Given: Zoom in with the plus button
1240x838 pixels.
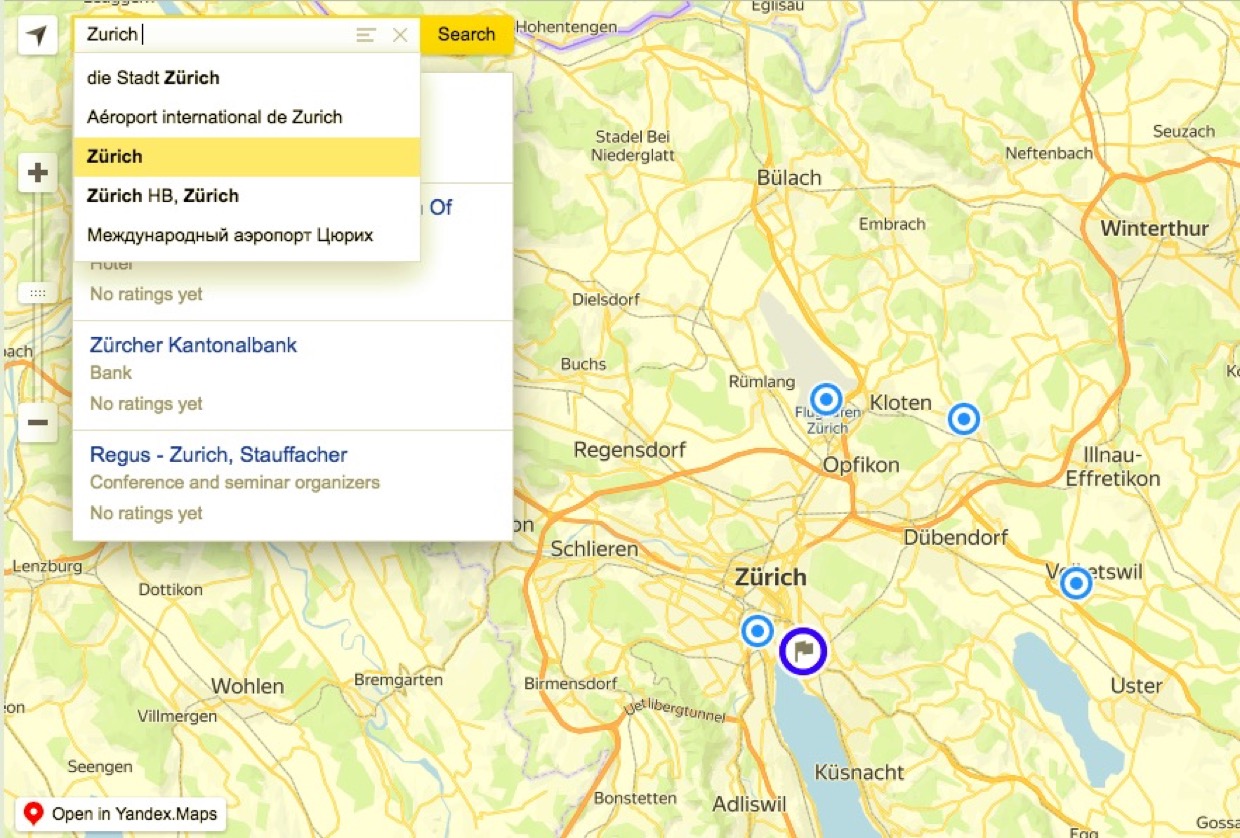Looking at the screenshot, I should 37,173.
